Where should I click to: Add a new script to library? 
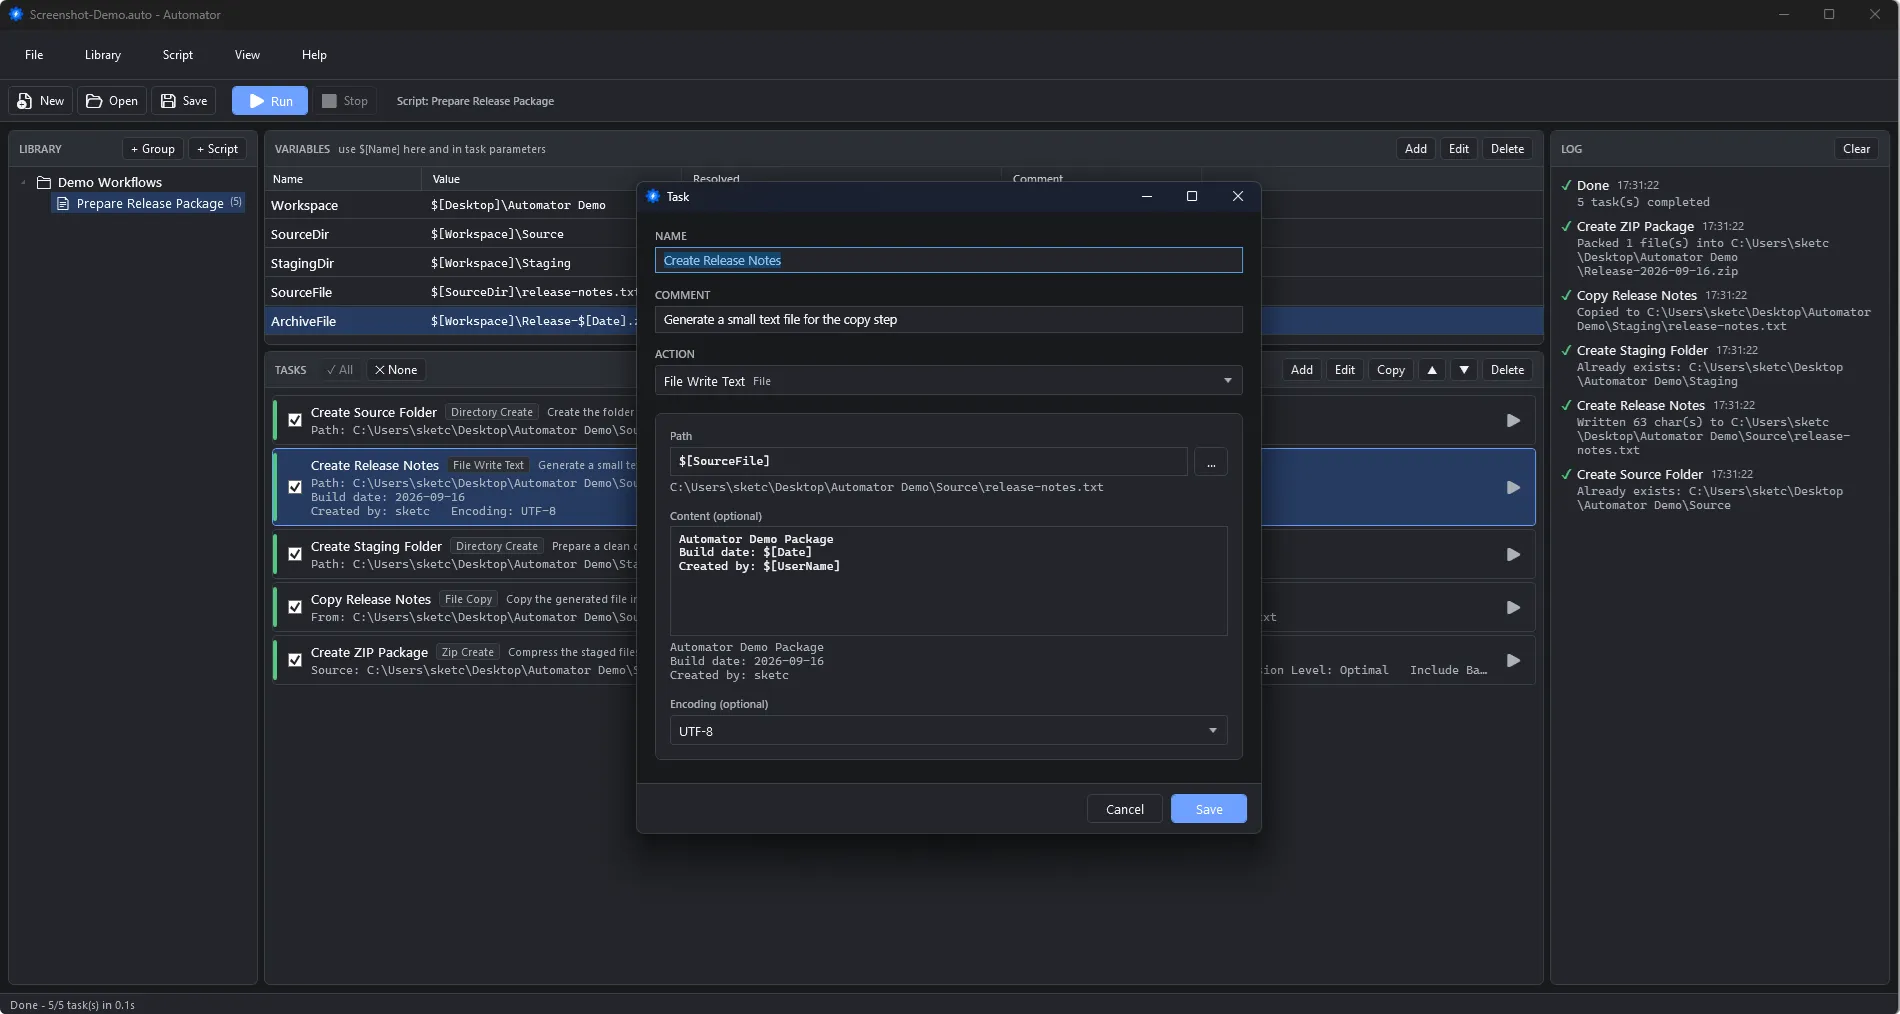point(217,149)
